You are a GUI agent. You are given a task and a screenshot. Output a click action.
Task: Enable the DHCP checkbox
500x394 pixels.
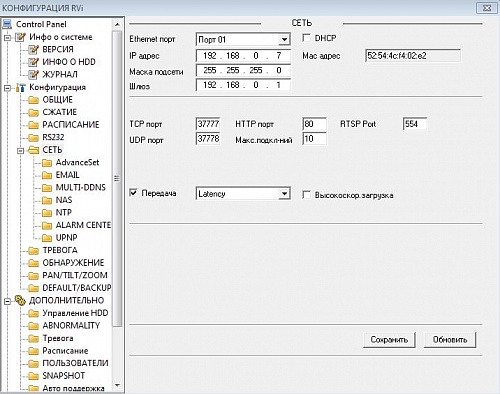[x=306, y=38]
